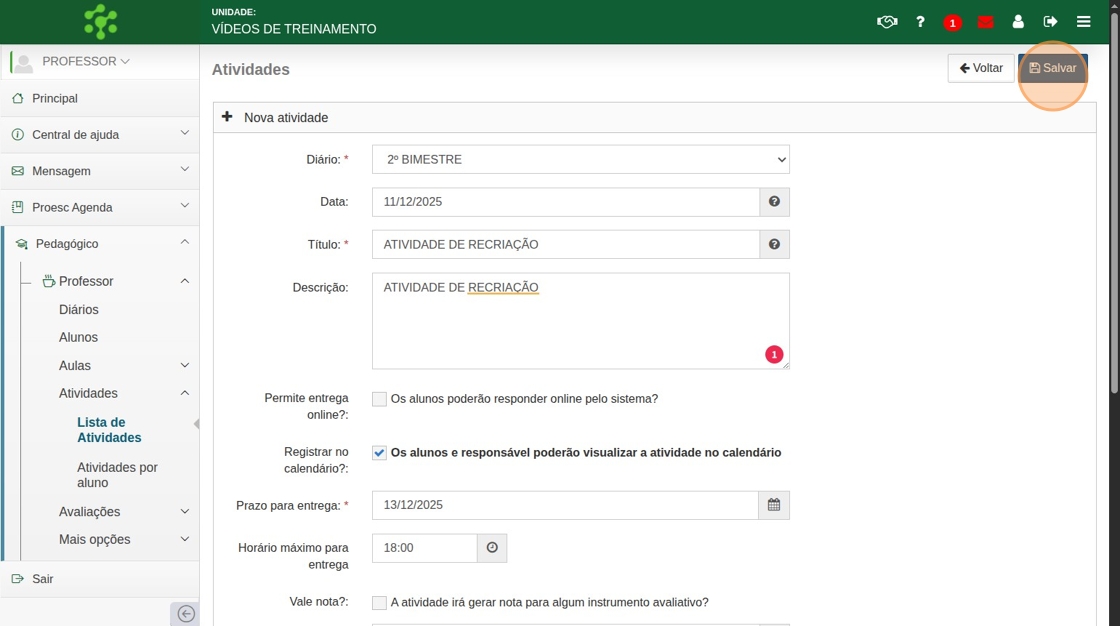The width and height of the screenshot is (1120, 626).
Task: Click the small sidebar collapse triangle
Action: (196, 424)
